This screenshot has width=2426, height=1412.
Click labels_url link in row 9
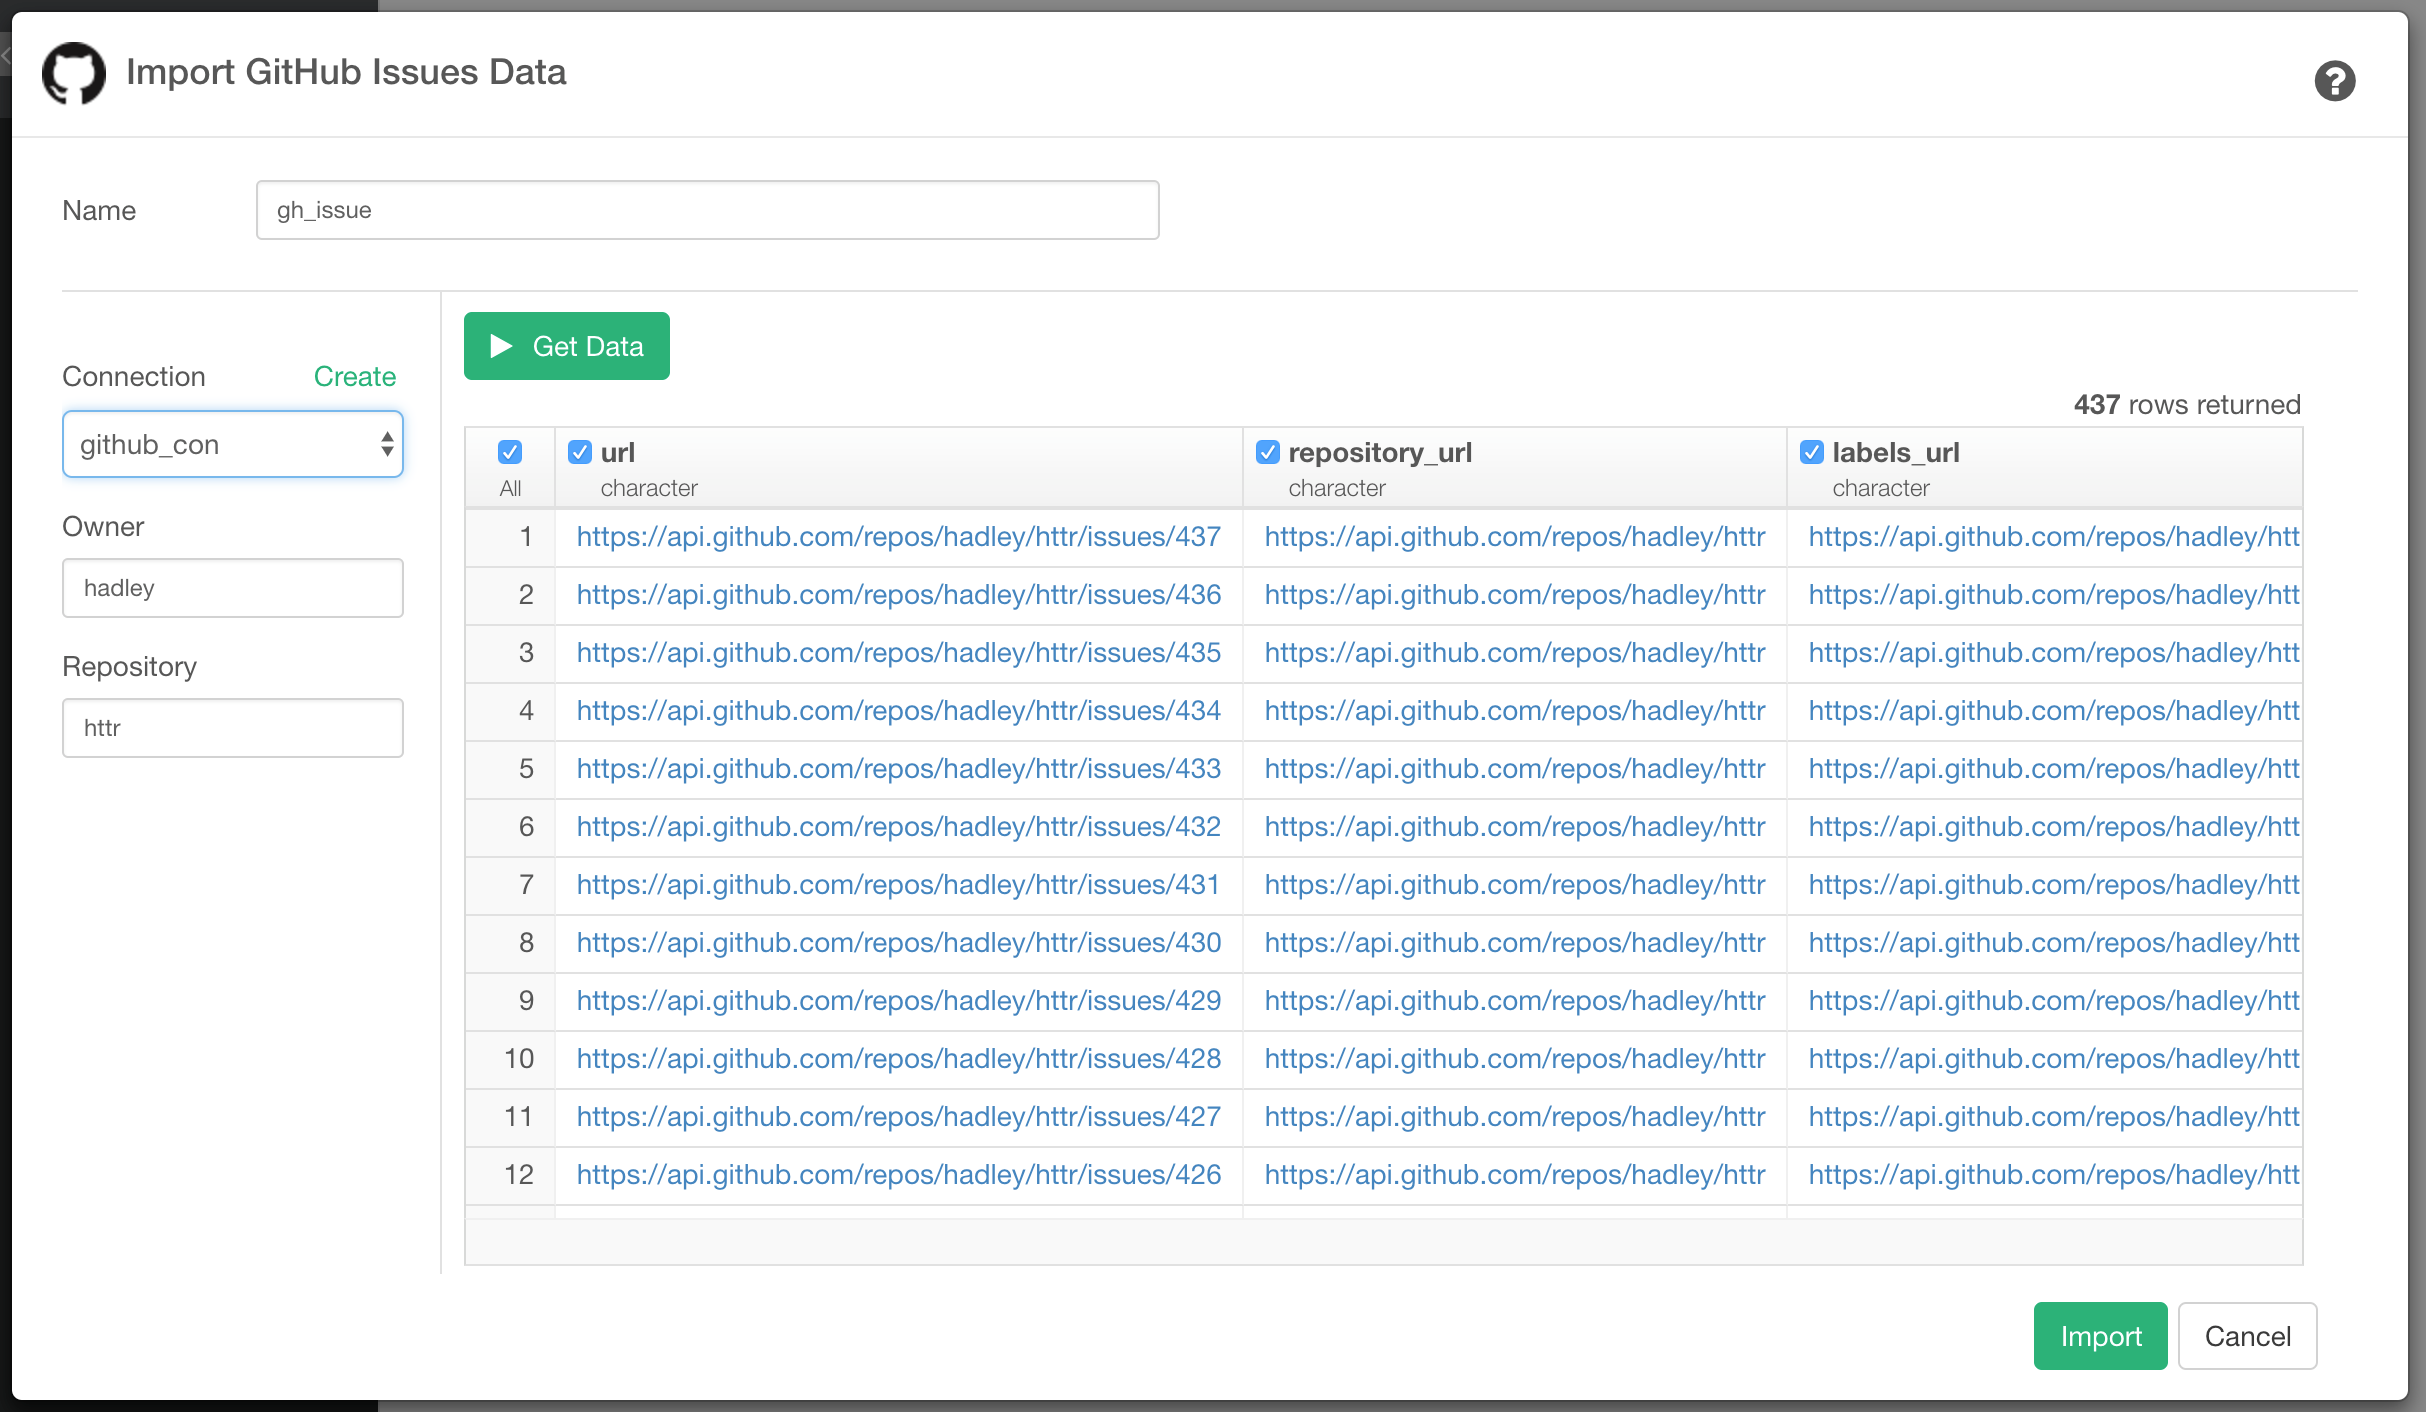(2054, 1001)
